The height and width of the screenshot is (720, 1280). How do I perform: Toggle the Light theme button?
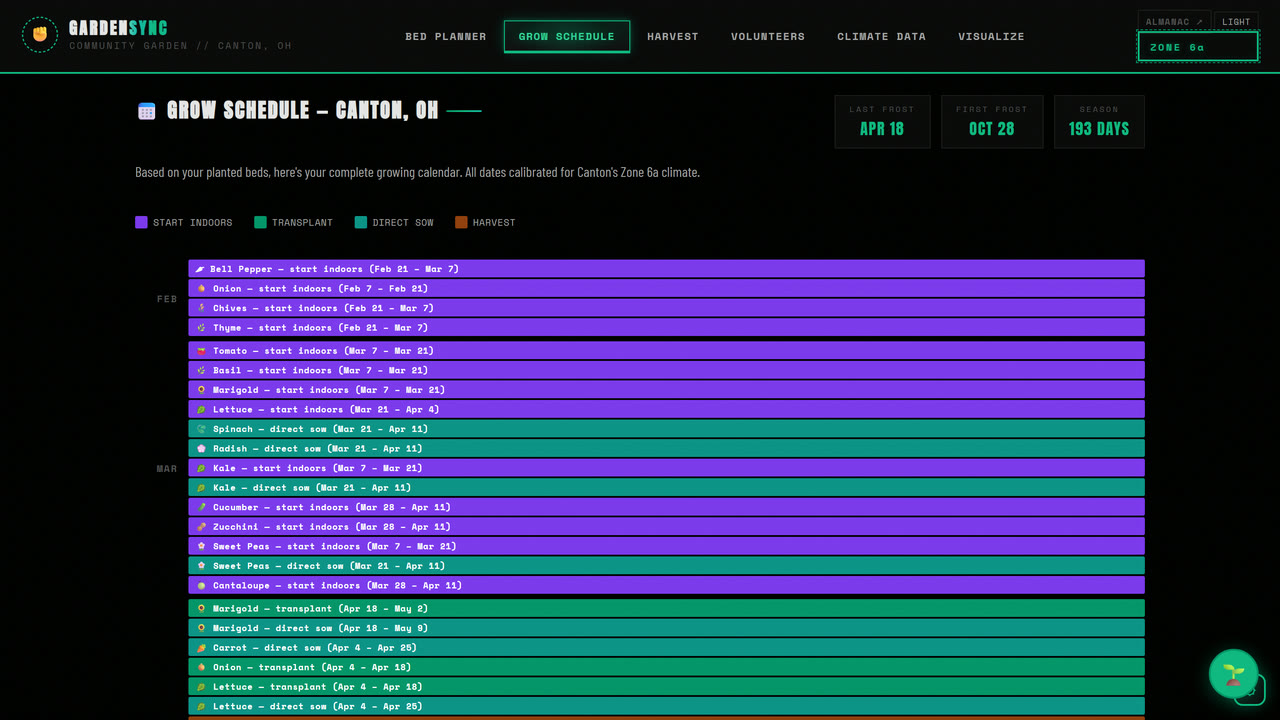click(1236, 21)
